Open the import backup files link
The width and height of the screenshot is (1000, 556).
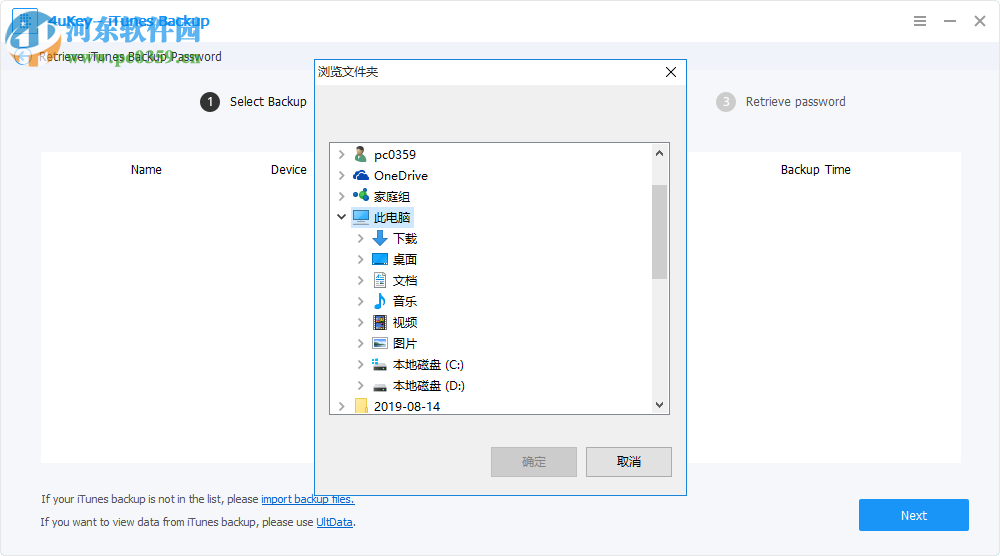[x=307, y=499]
